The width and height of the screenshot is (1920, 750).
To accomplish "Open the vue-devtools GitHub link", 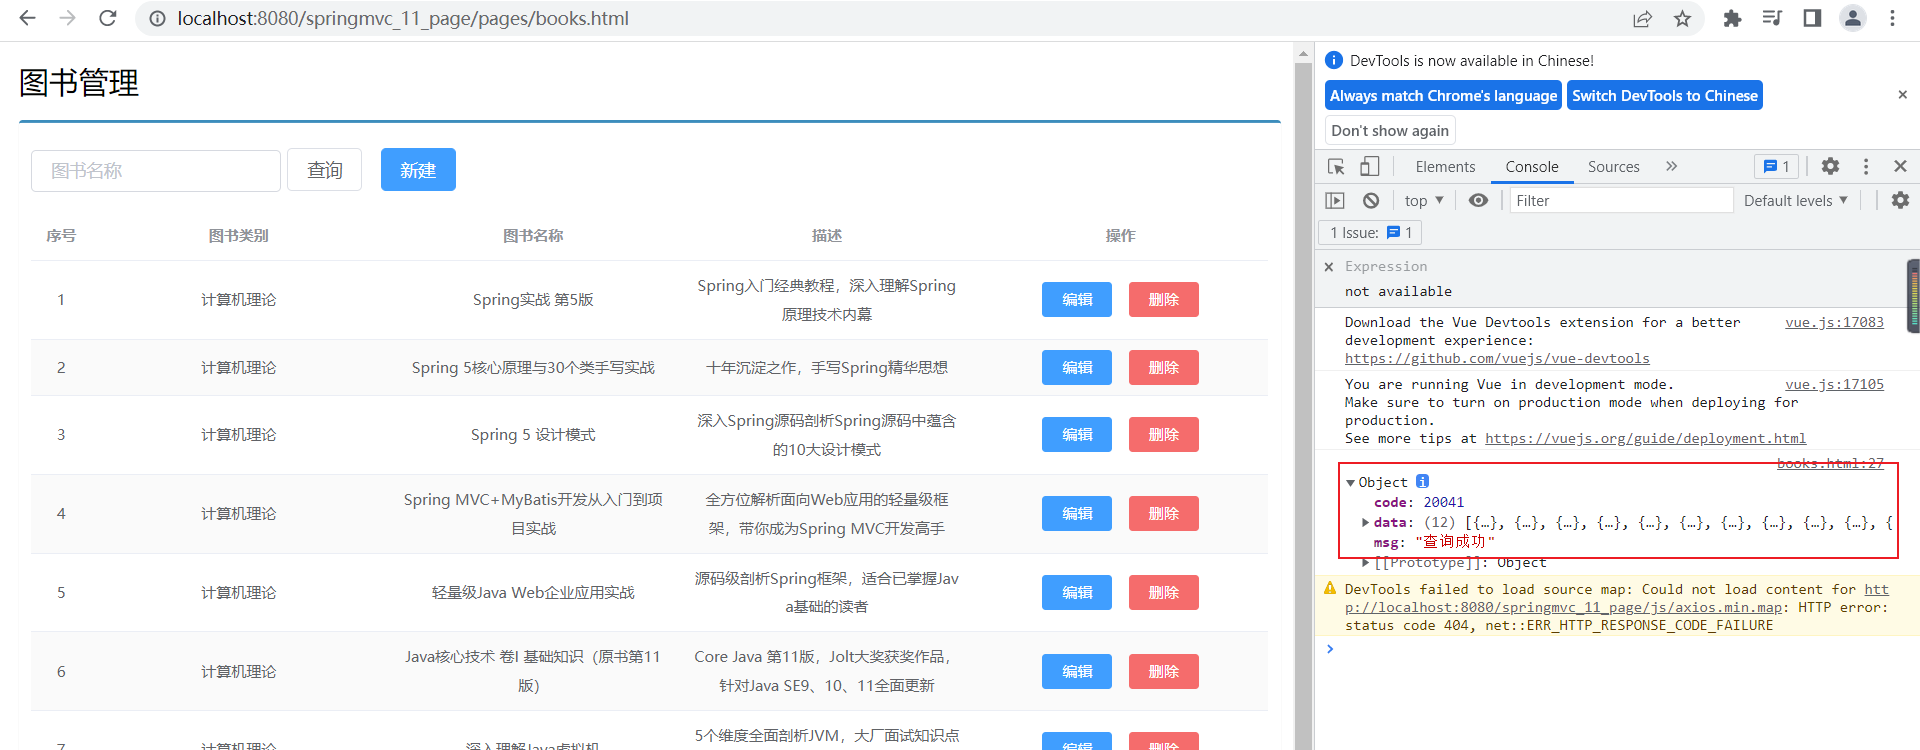I will [1497, 359].
